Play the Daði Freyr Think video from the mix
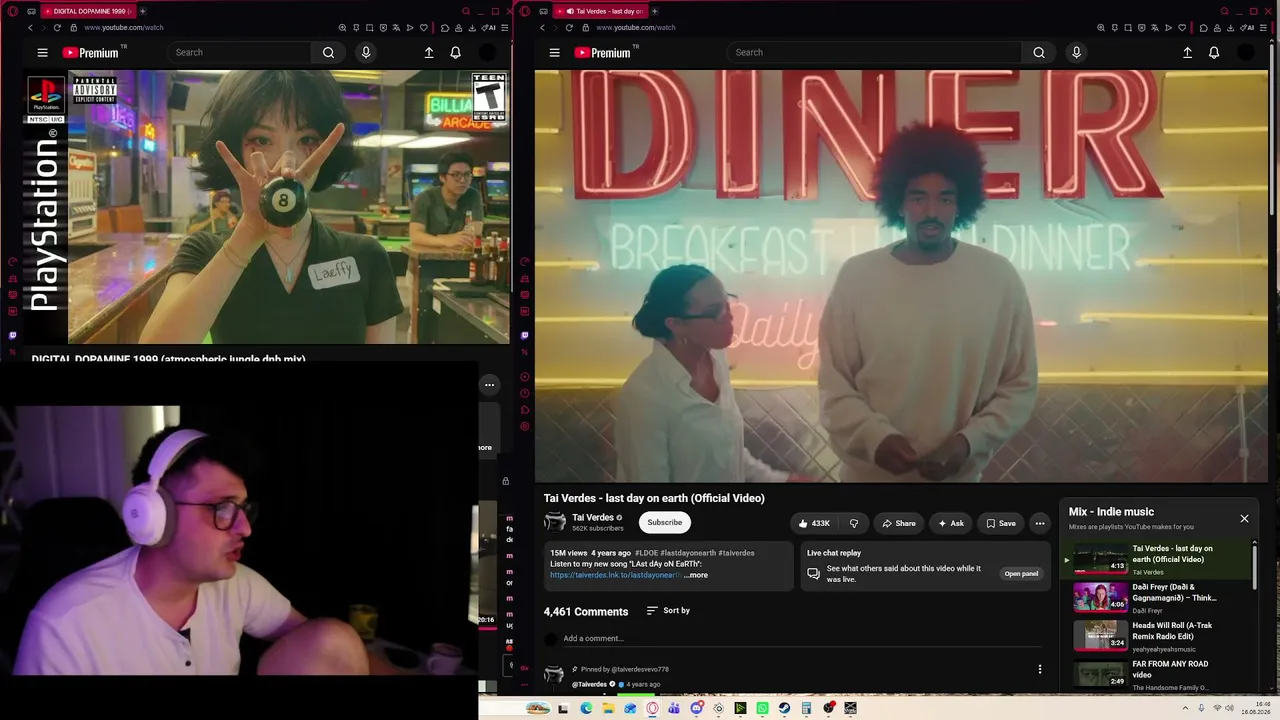This screenshot has width=1280, height=720. coord(1157,598)
